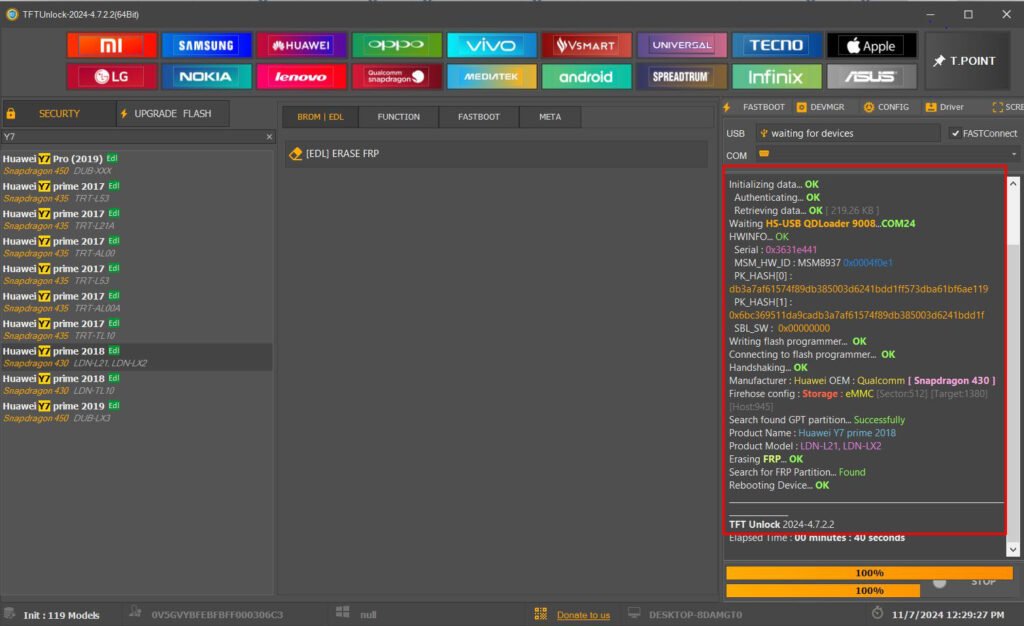Click the TFTUnlock app icon in title bar
This screenshot has height=626, width=1024.
pos(12,14)
